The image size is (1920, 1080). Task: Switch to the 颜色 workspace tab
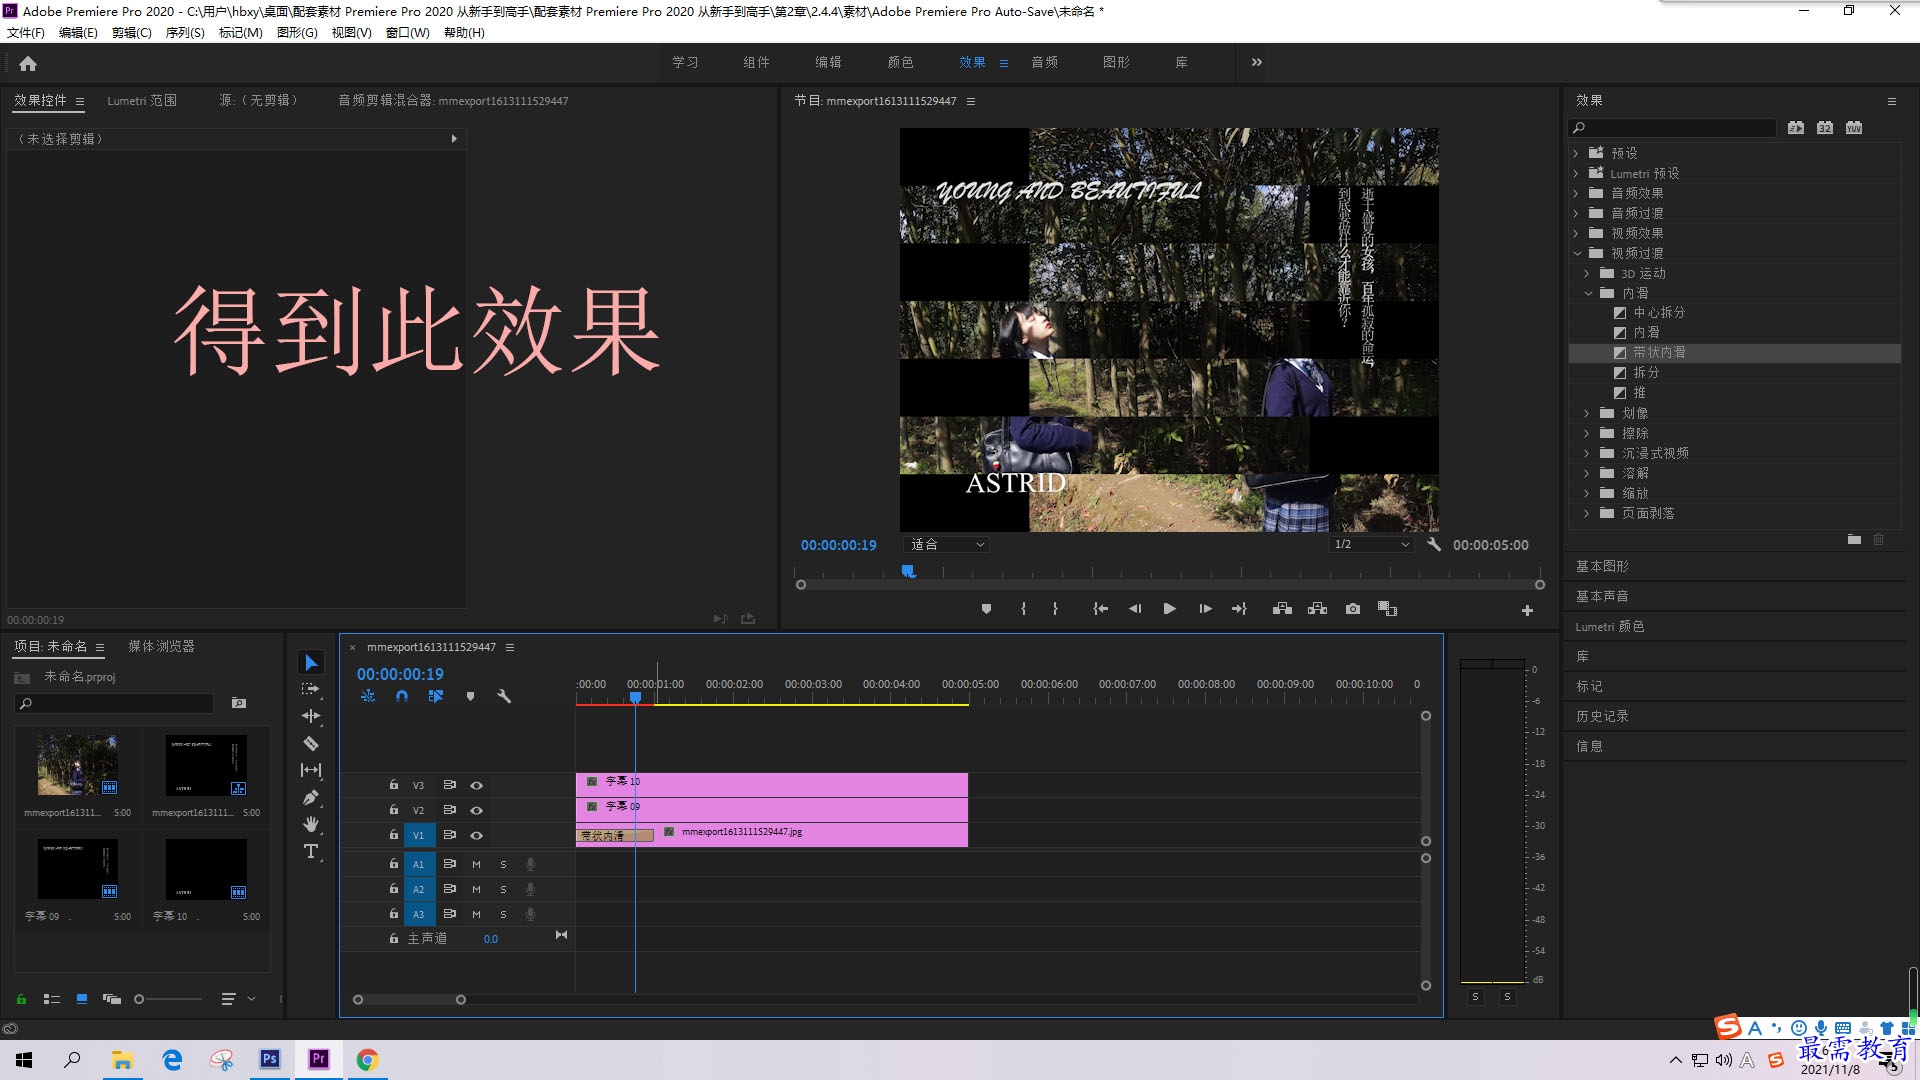900,62
